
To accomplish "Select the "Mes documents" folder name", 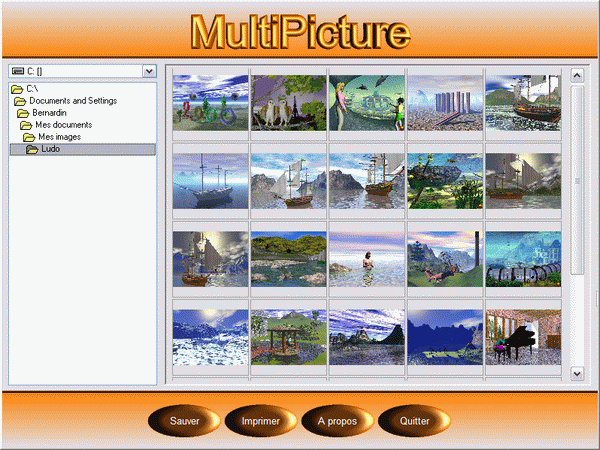I will point(64,125).
